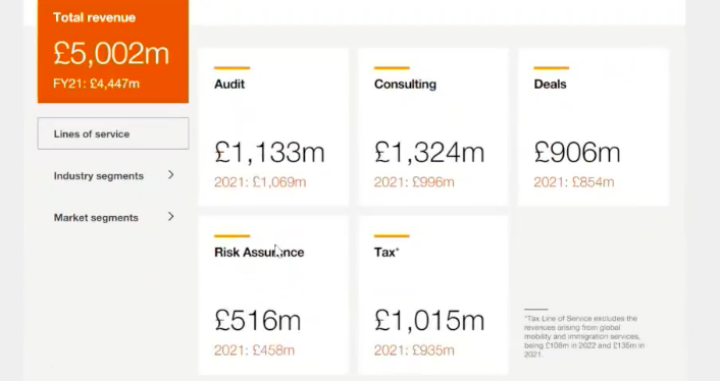
Task: Select the Market segments menu item
Action: coord(113,217)
